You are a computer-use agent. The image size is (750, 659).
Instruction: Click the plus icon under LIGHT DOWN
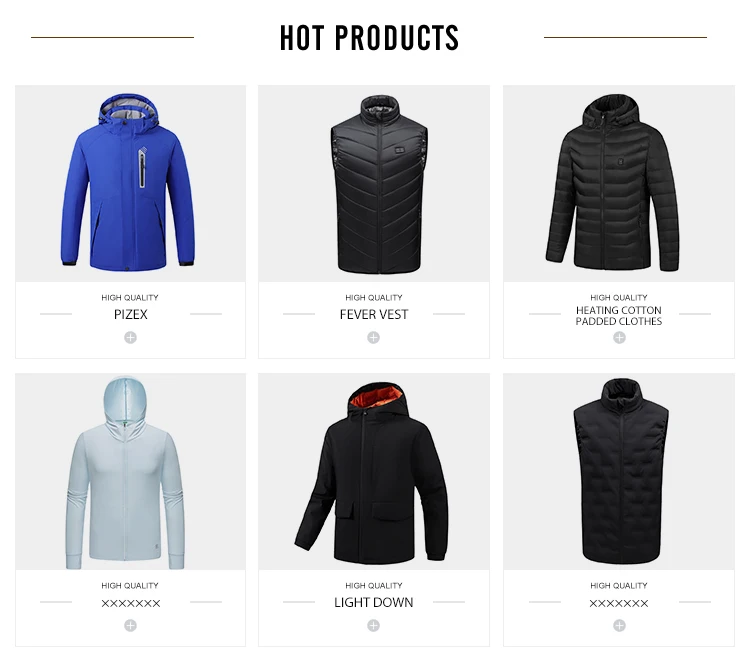pyautogui.click(x=374, y=626)
